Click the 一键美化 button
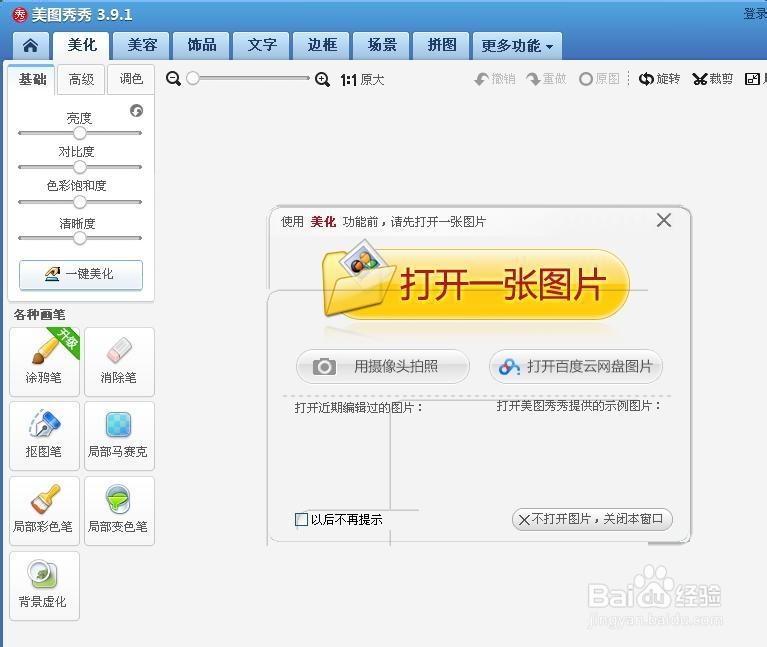Image resolution: width=767 pixels, height=647 pixels. [81, 274]
